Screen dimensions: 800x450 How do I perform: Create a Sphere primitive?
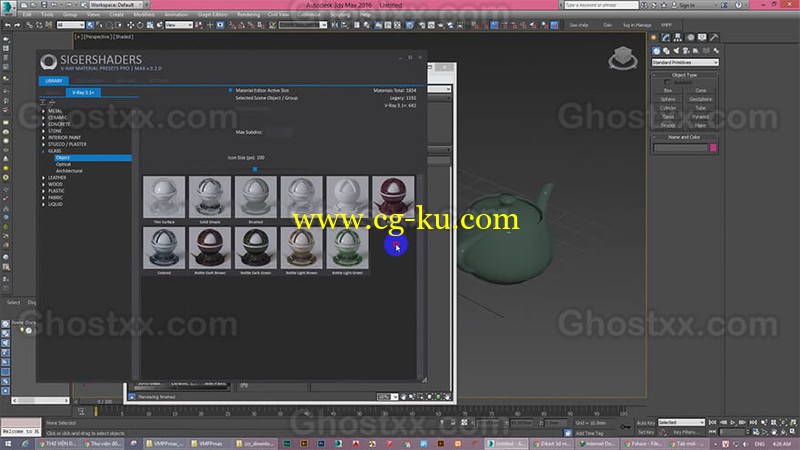click(668, 99)
